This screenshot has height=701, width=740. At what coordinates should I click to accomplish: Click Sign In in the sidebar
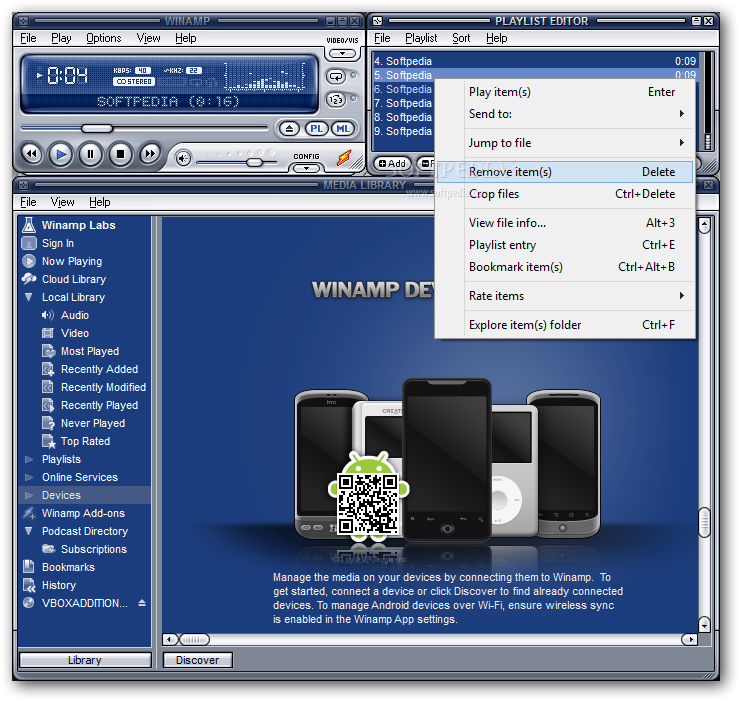click(58, 243)
